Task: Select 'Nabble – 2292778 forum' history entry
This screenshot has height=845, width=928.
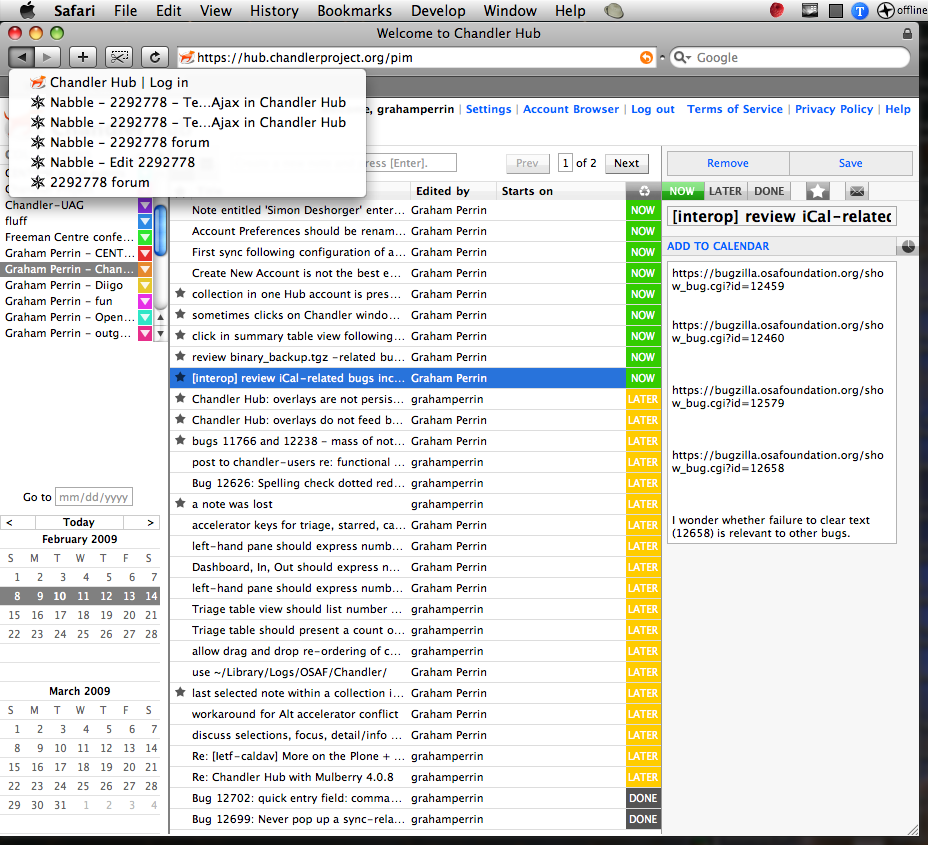Action: pos(129,142)
